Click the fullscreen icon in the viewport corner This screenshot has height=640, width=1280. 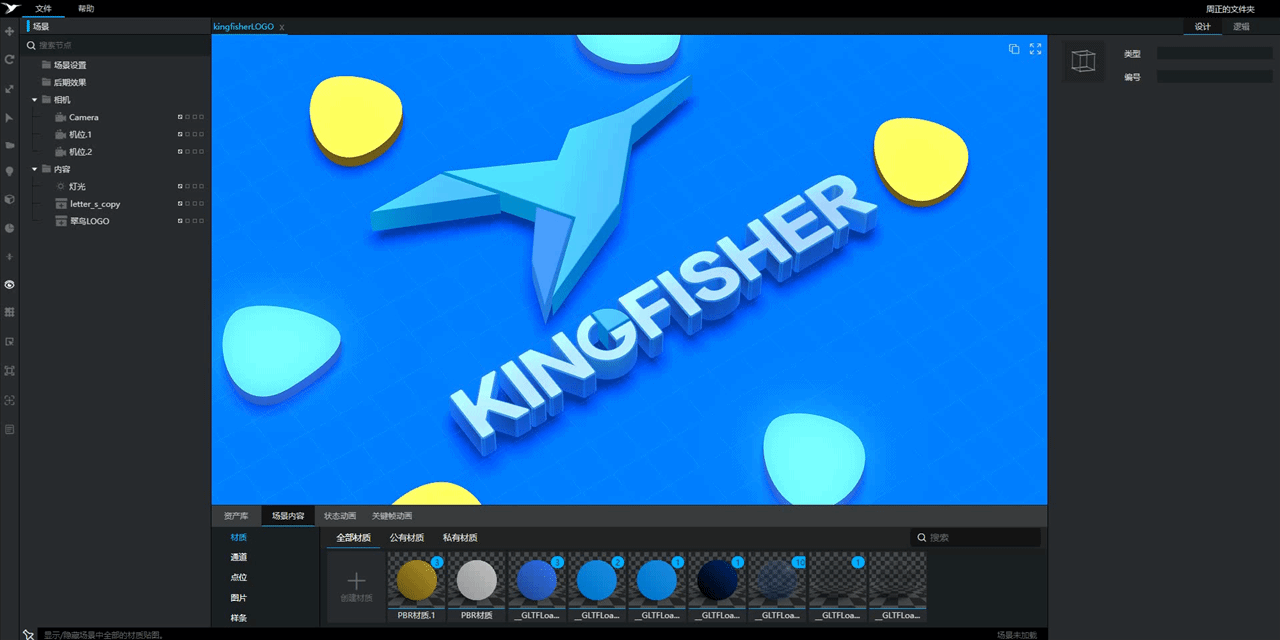coord(1035,49)
